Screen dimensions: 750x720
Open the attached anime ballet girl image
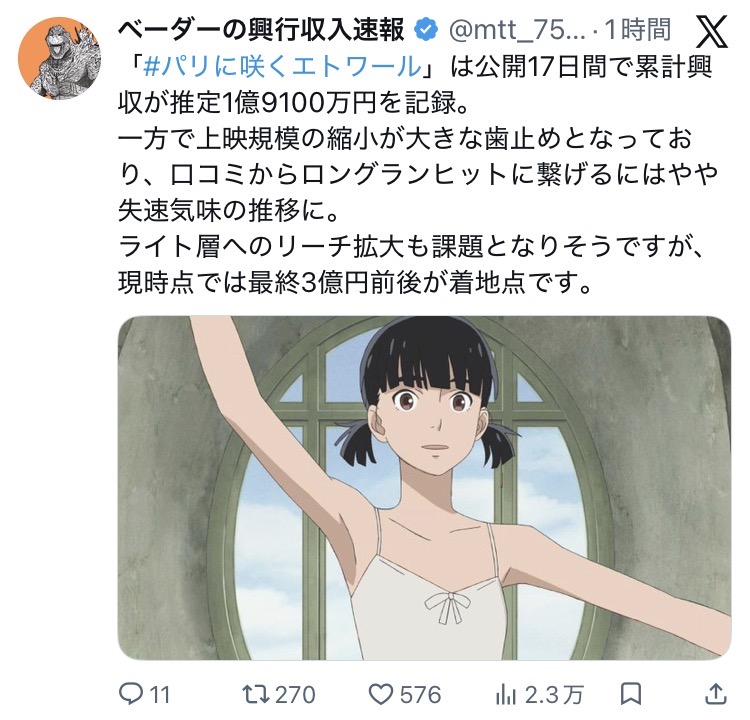point(424,488)
